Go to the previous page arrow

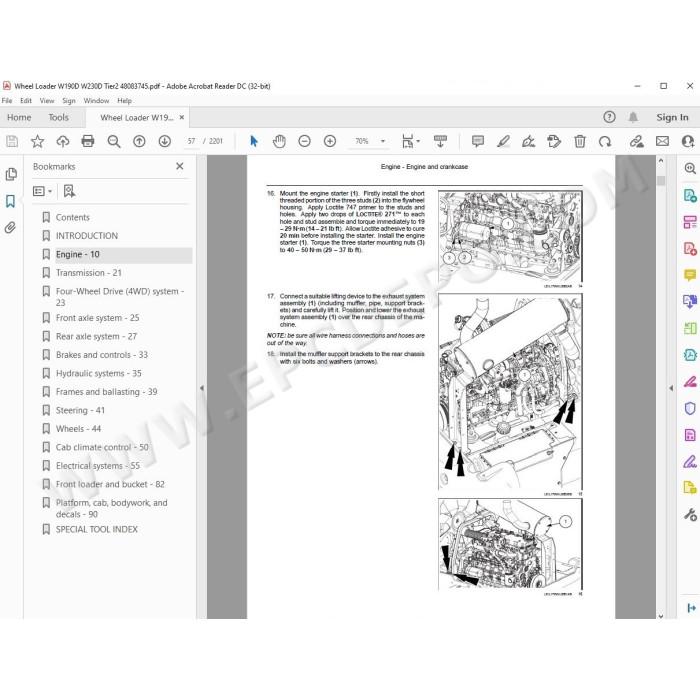click(139, 142)
